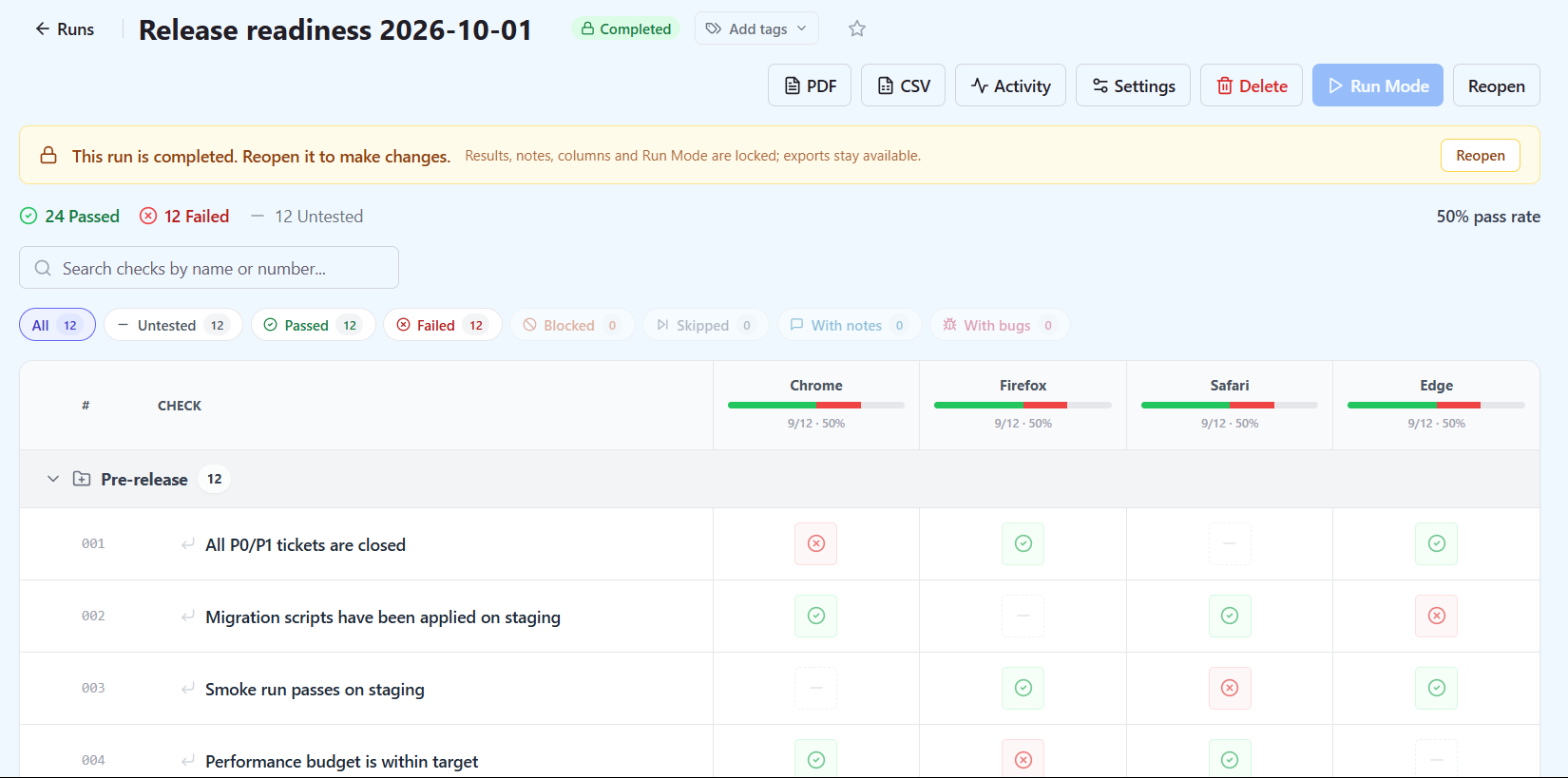Image resolution: width=1568 pixels, height=778 pixels.
Task: Open check 'Performance budget is within target'
Action: click(342, 761)
